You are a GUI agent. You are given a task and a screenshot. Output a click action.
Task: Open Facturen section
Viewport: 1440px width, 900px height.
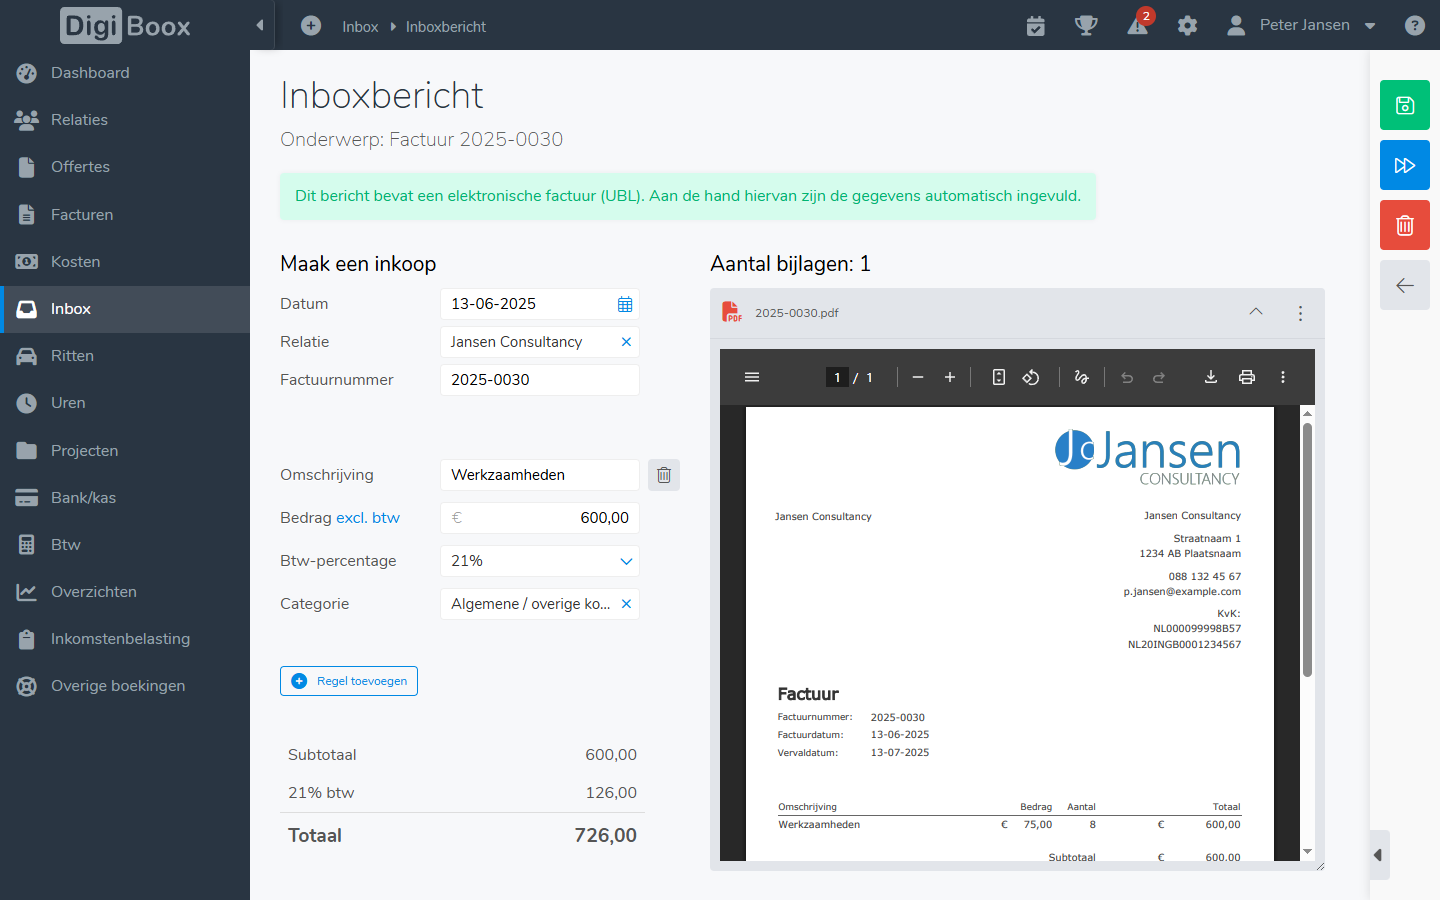pyautogui.click(x=125, y=214)
